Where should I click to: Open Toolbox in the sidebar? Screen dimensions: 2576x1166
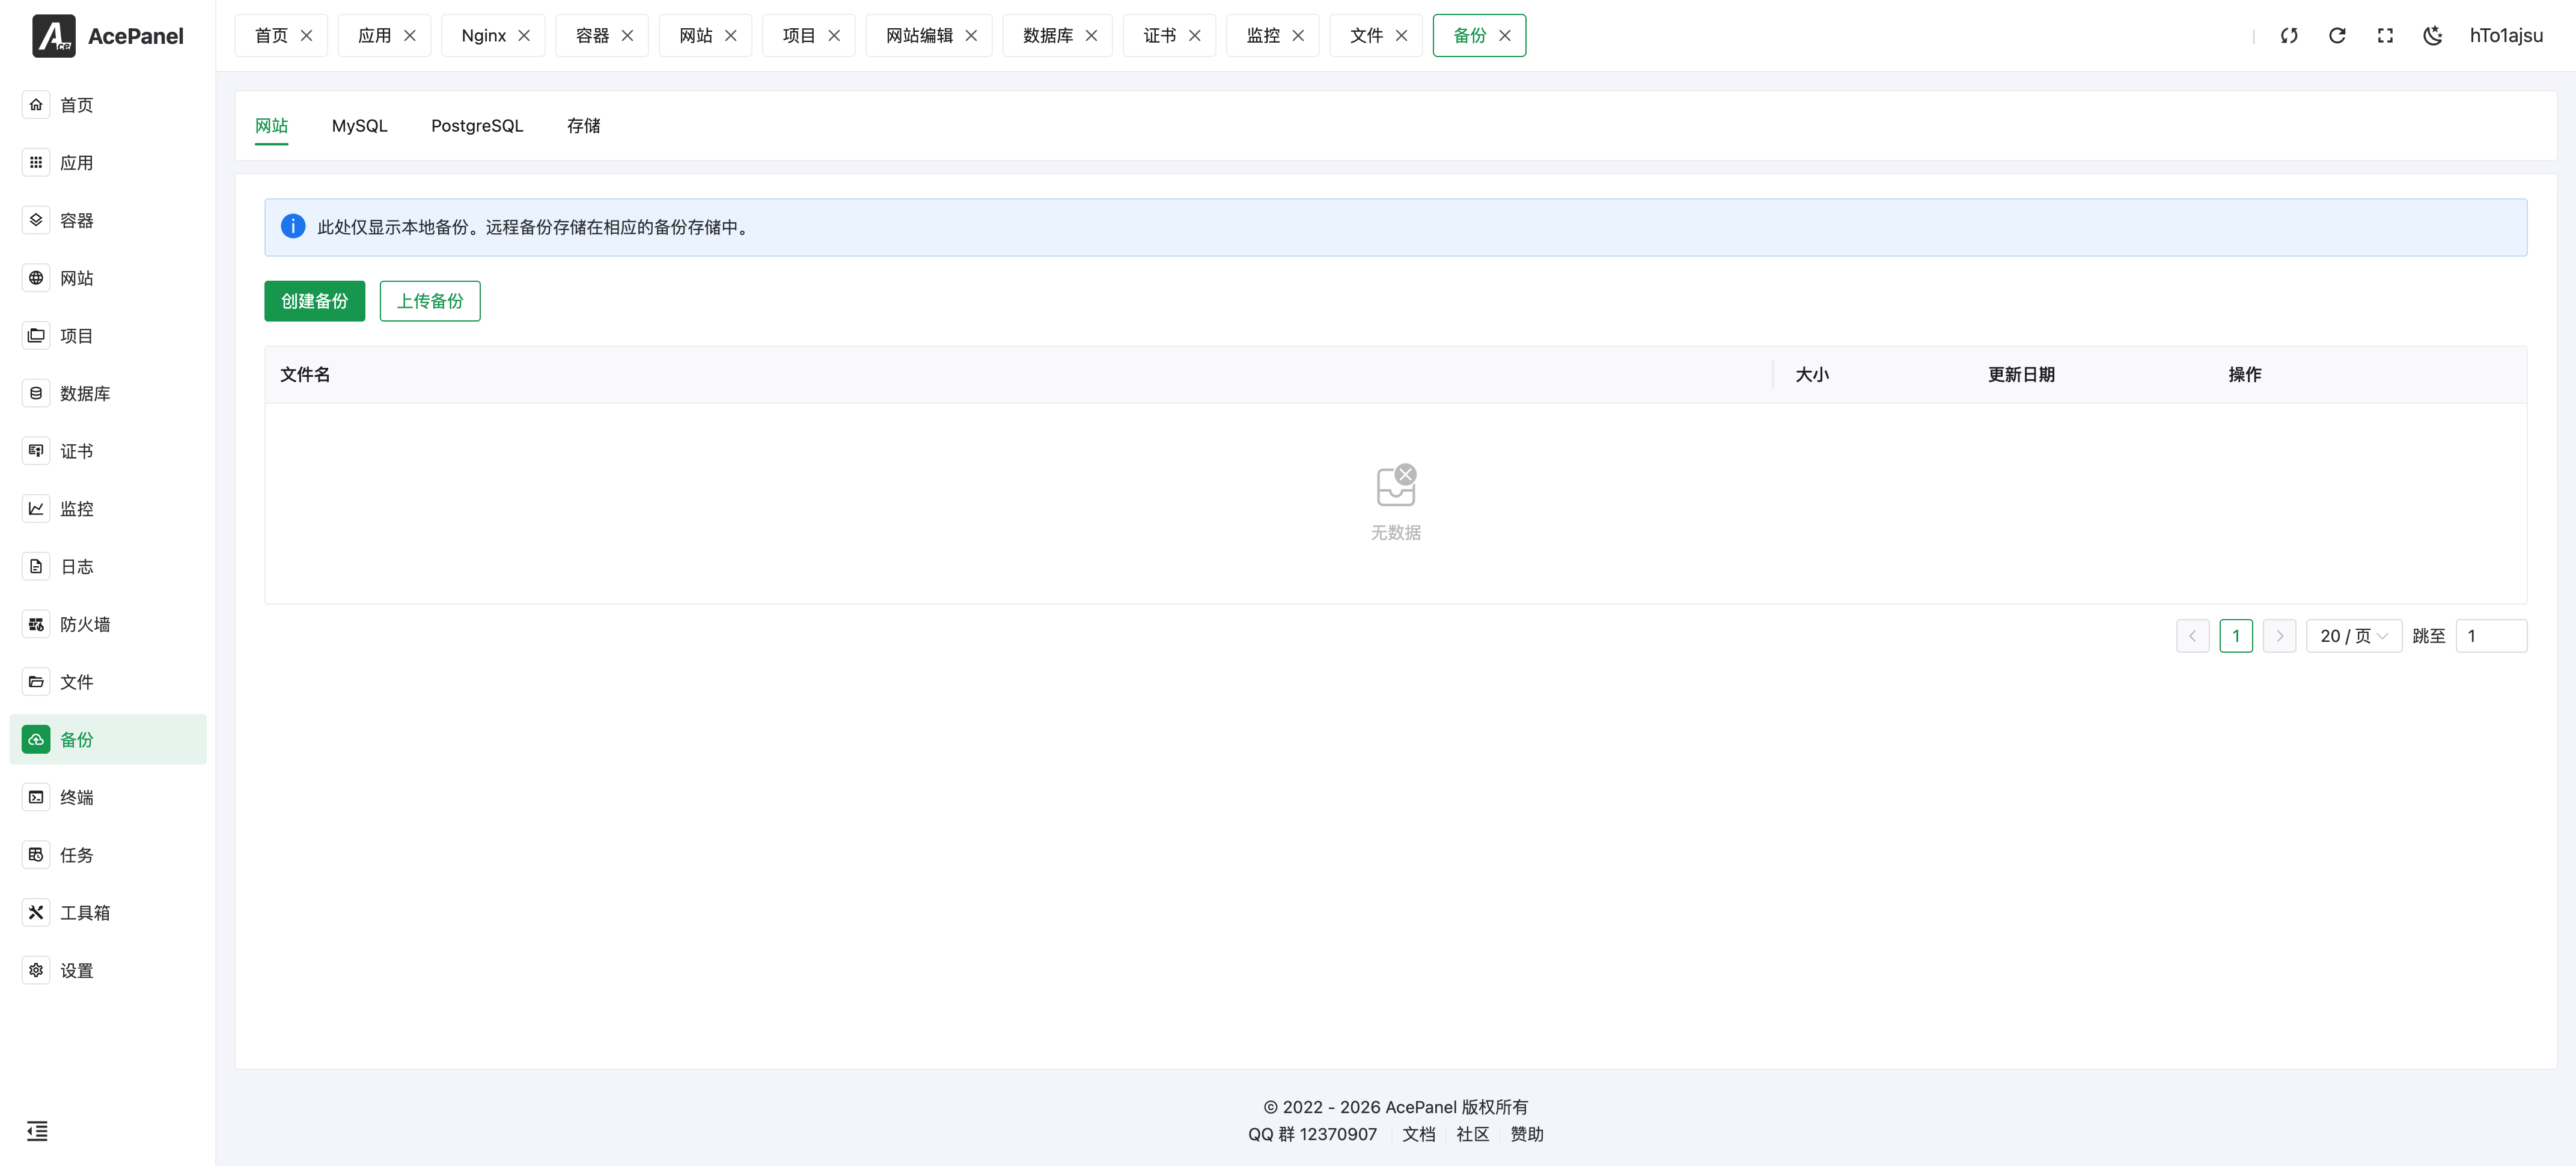84,912
